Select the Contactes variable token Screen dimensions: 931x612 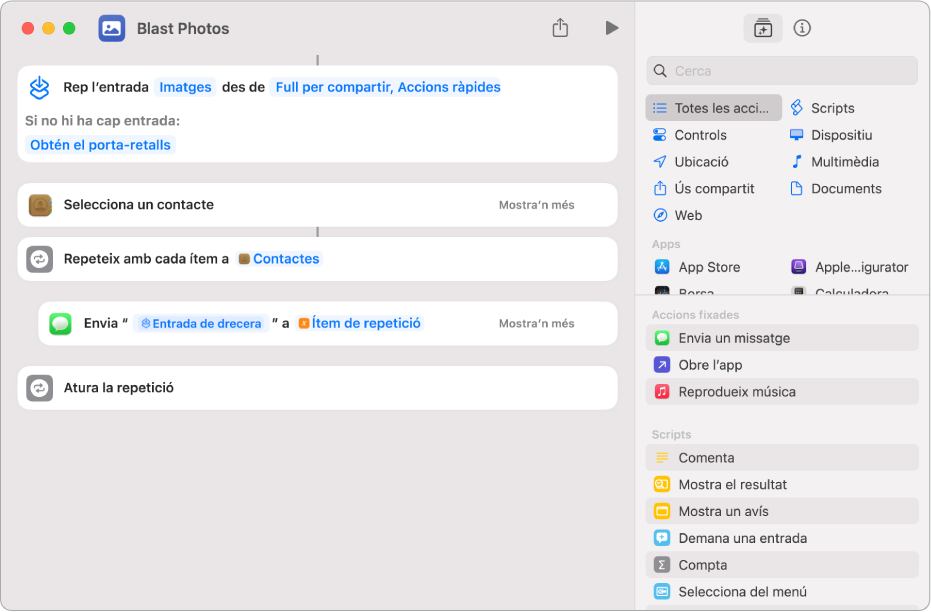point(285,259)
